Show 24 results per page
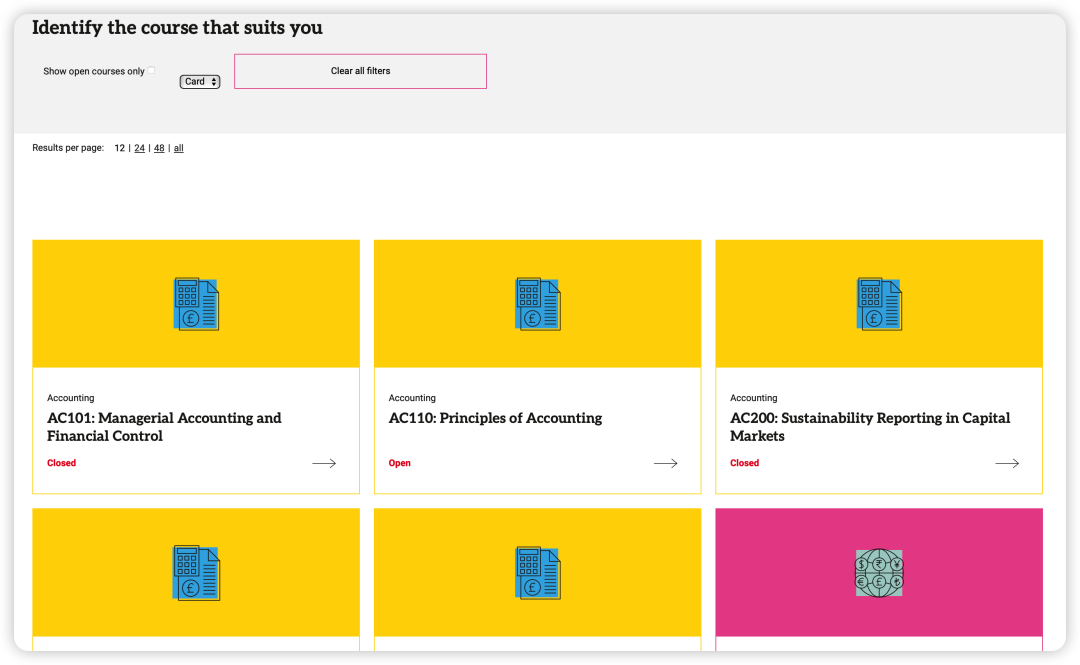 [140, 148]
